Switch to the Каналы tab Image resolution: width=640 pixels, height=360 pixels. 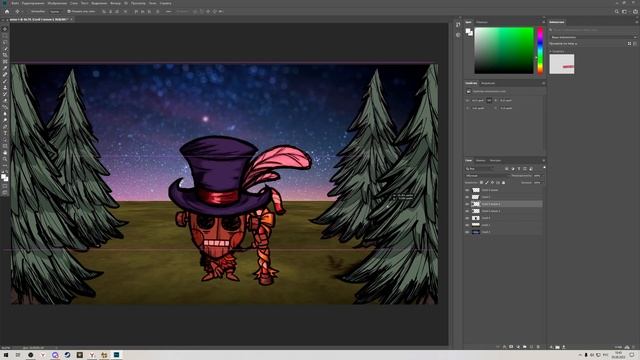pyautogui.click(x=481, y=160)
